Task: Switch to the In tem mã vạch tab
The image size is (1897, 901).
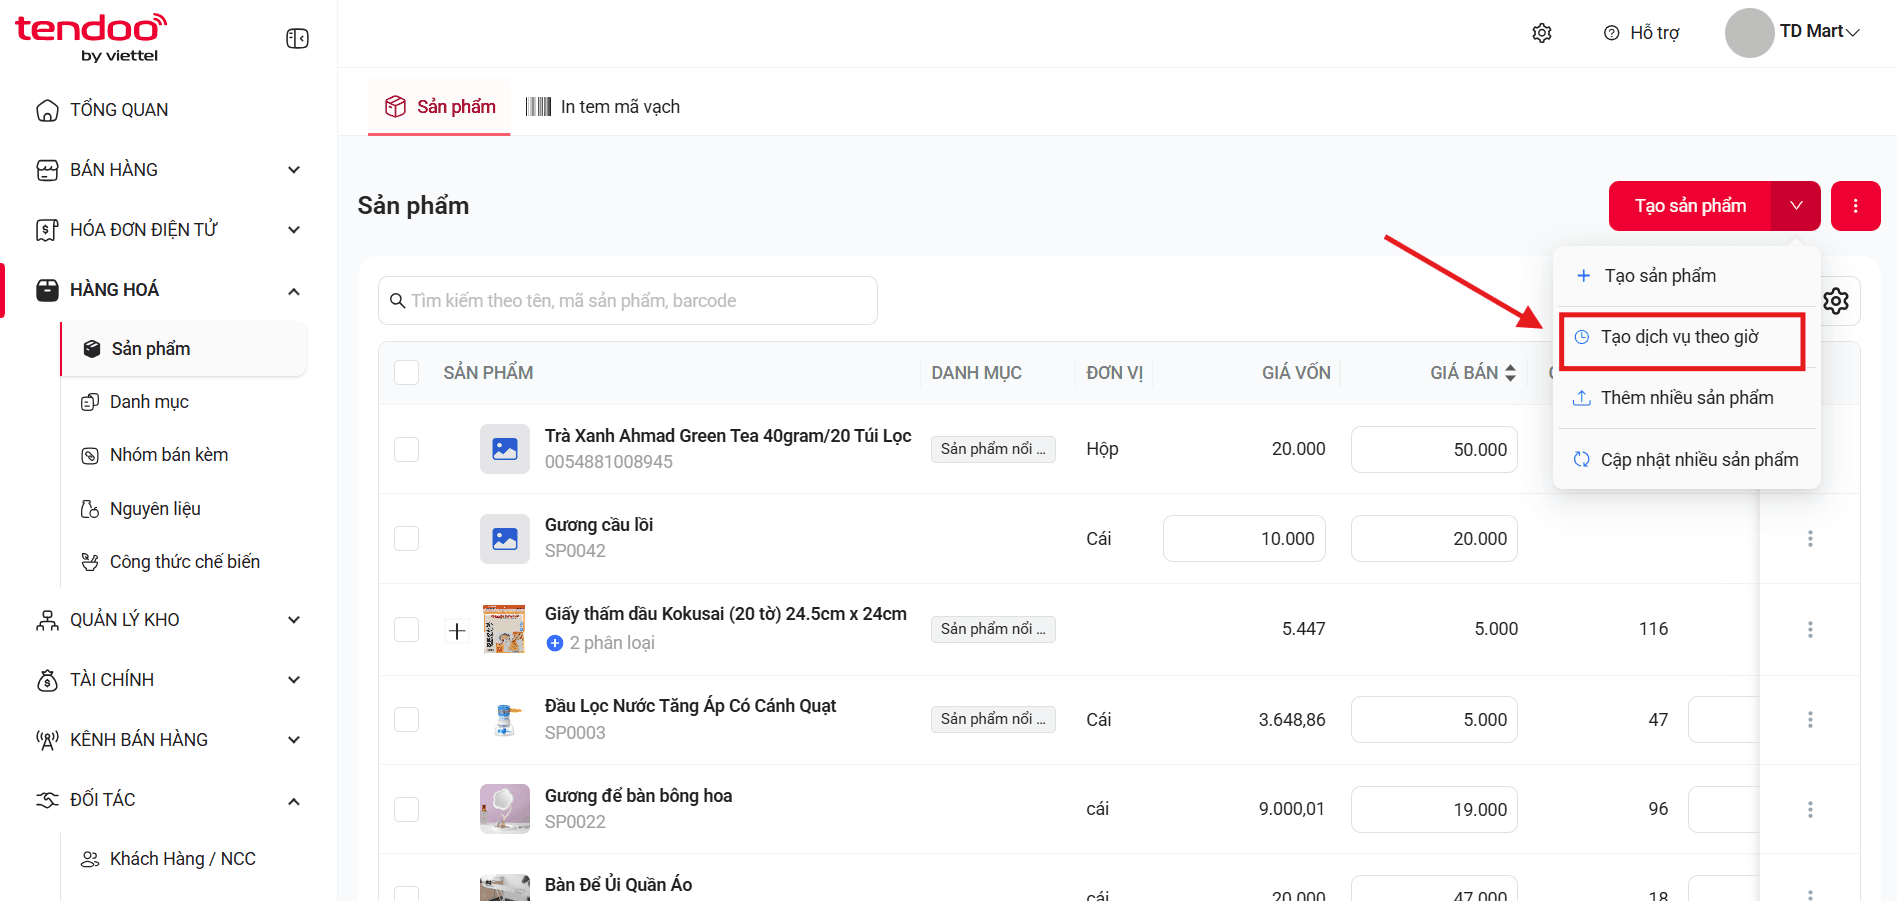Action: point(603,107)
